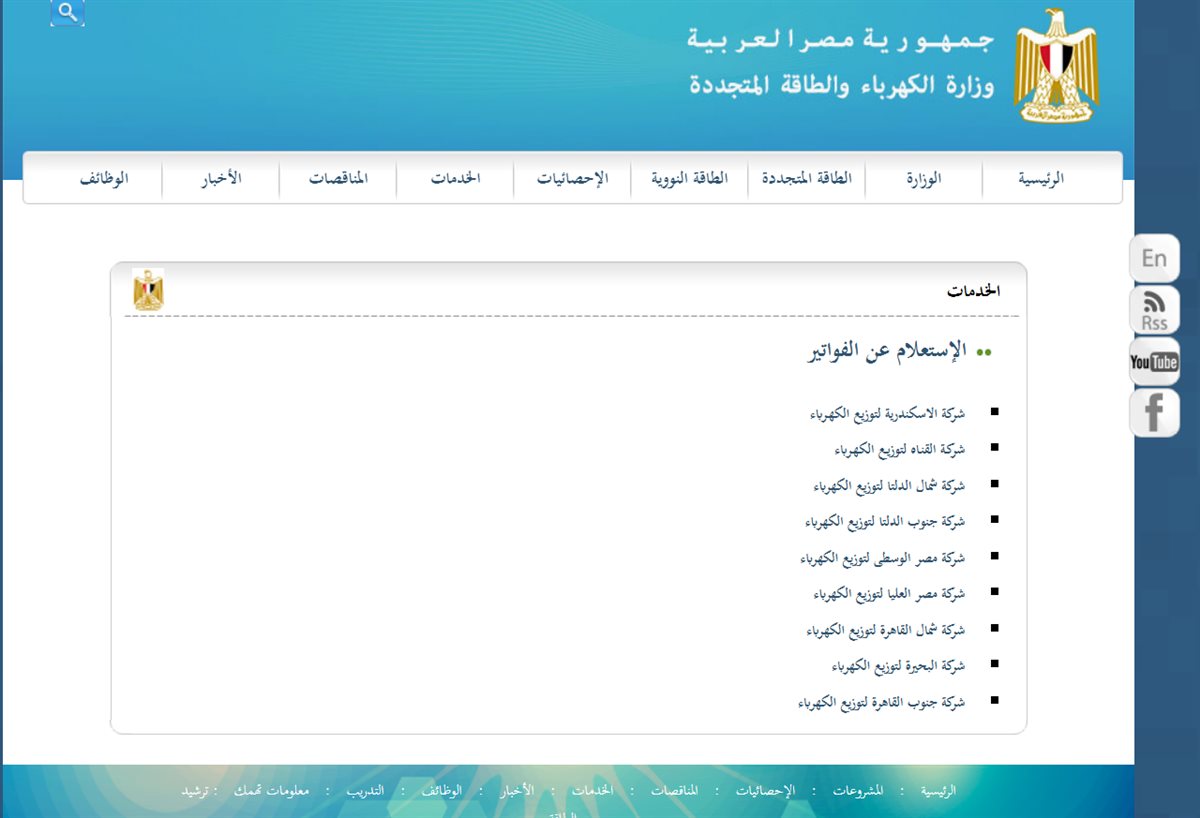
Task: Open شركة القناه لتوزيع الكهرباء link
Action: pos(900,450)
